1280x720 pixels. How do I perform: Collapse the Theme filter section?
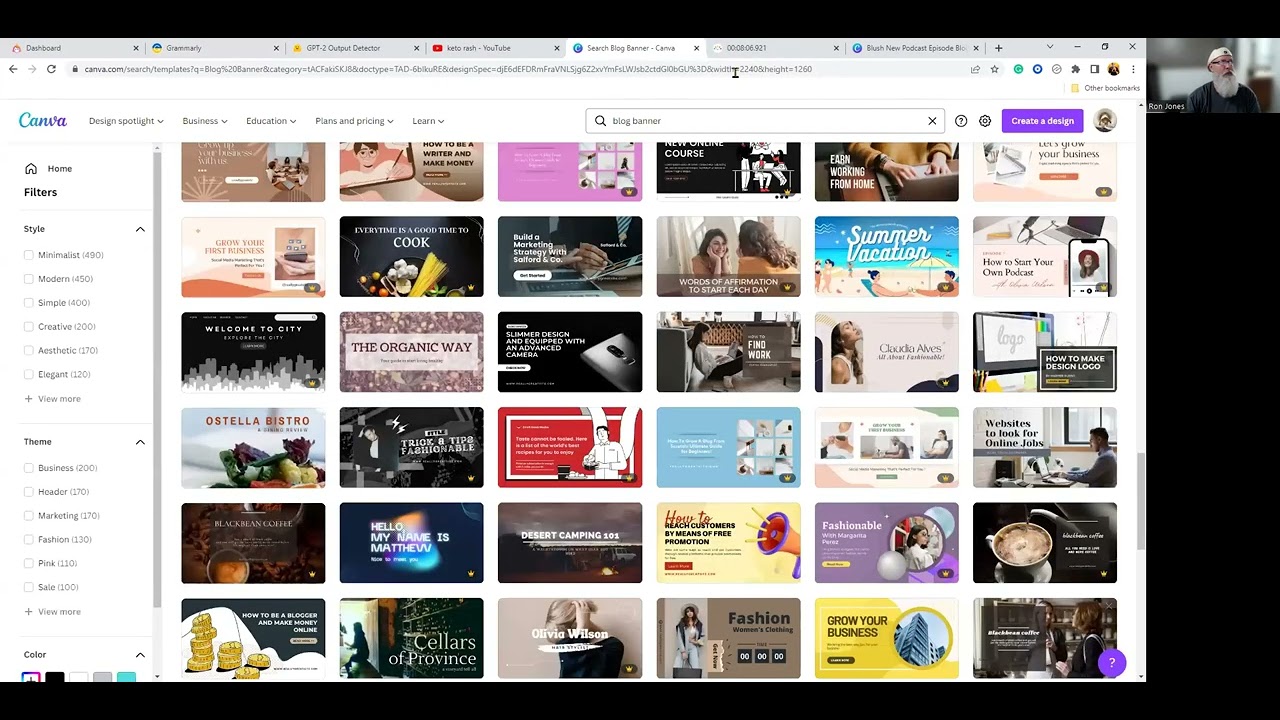[x=140, y=442]
